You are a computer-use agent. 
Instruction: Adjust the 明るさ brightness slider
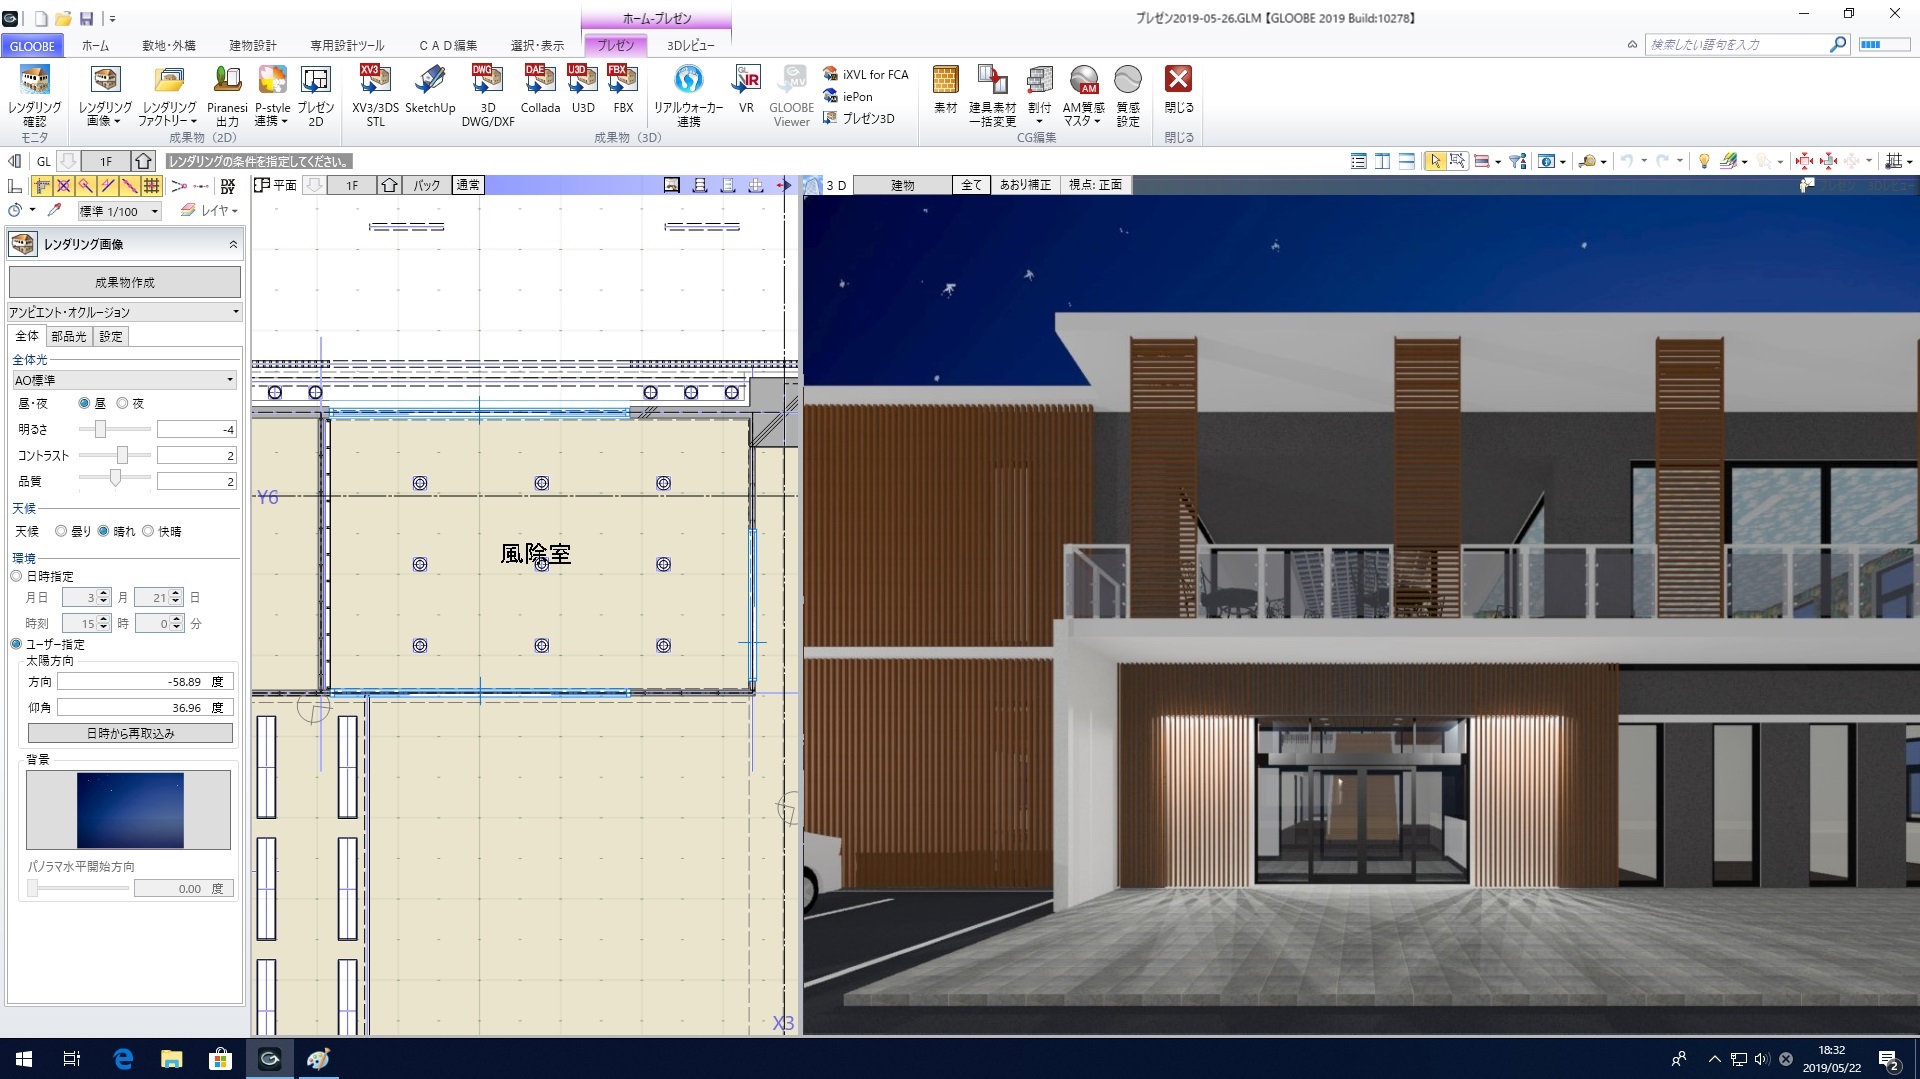click(x=100, y=429)
